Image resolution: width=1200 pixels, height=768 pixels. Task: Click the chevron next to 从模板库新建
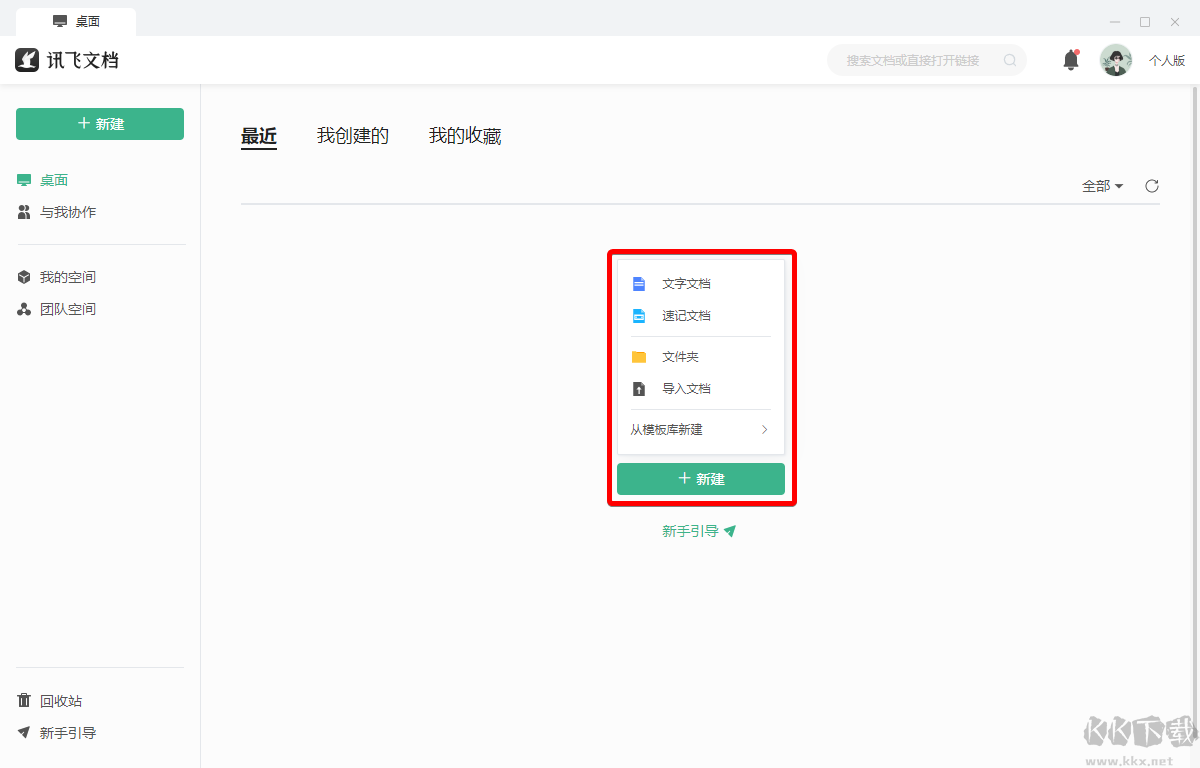click(x=764, y=430)
